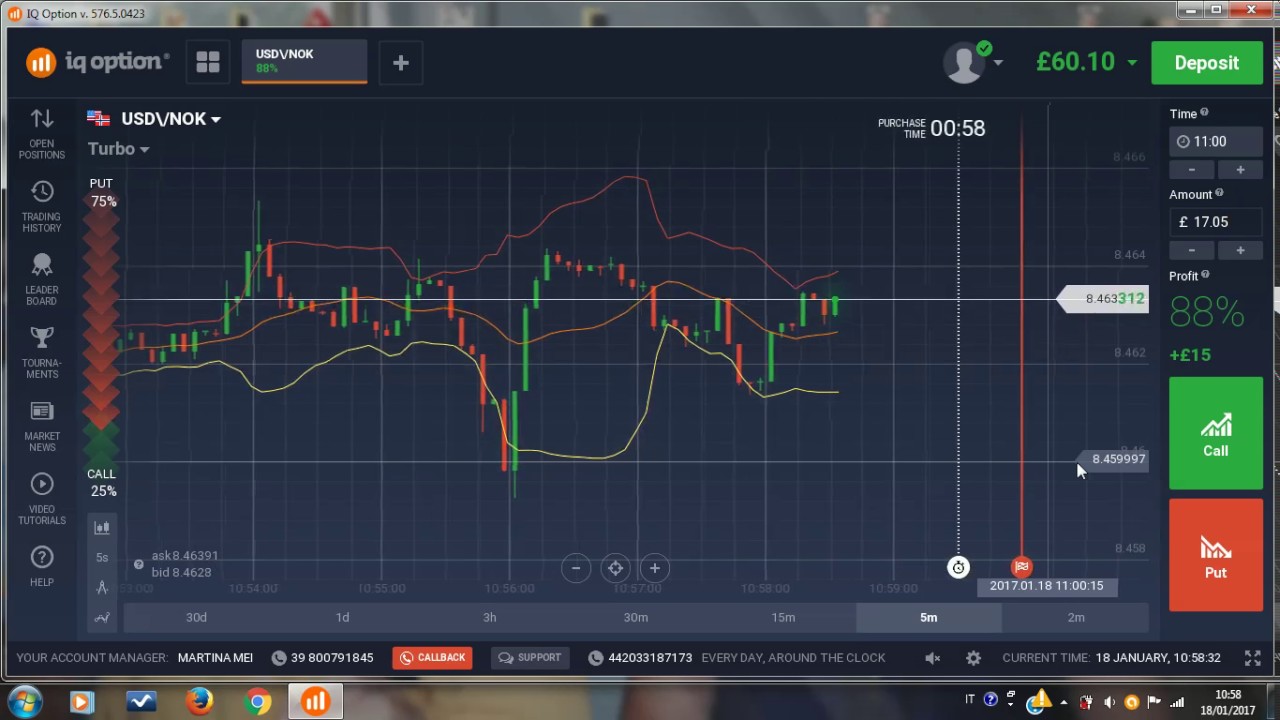Decrease expiration time with minus
The width and height of the screenshot is (1280, 720).
(x=1192, y=169)
